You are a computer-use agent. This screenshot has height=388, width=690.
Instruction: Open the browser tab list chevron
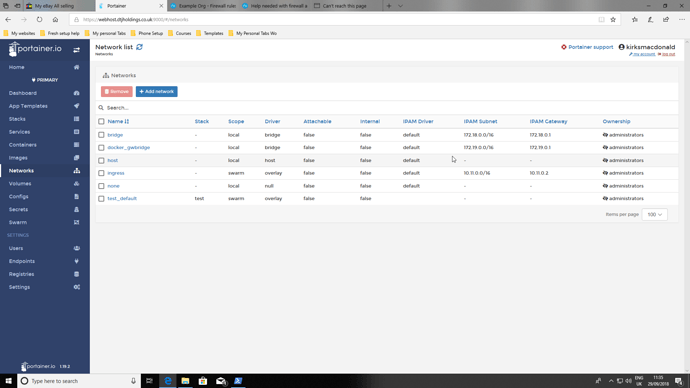coord(400,6)
